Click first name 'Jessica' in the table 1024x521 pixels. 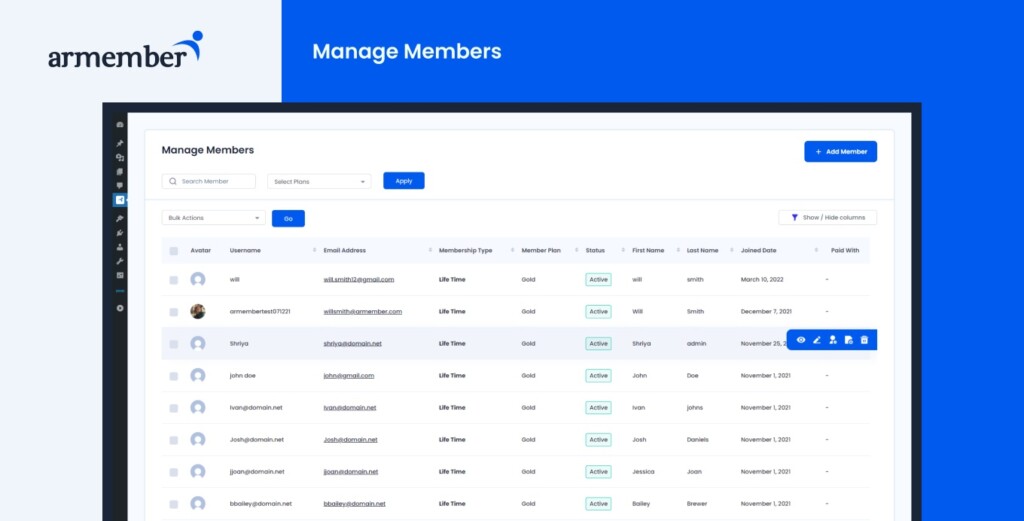643,471
